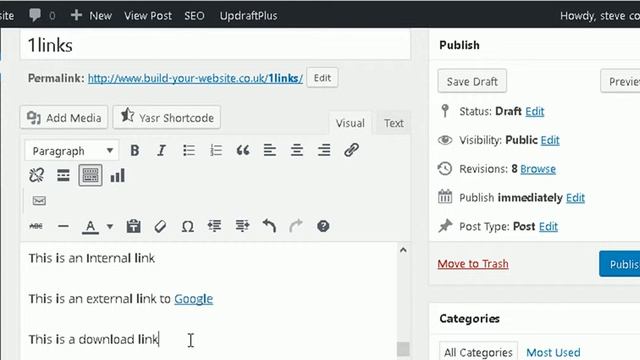Image resolution: width=640 pixels, height=360 pixels.
Task: Edit the Visibility Public setting
Action: (550, 140)
